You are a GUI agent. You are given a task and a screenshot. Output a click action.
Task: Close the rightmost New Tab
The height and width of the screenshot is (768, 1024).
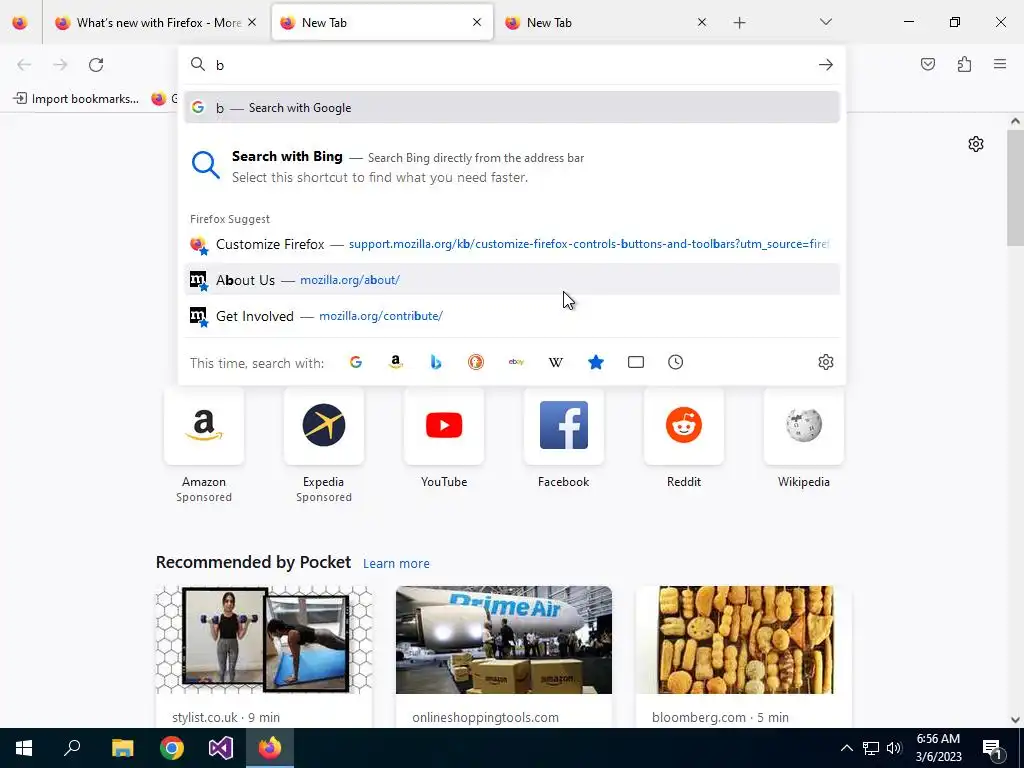[x=702, y=22]
